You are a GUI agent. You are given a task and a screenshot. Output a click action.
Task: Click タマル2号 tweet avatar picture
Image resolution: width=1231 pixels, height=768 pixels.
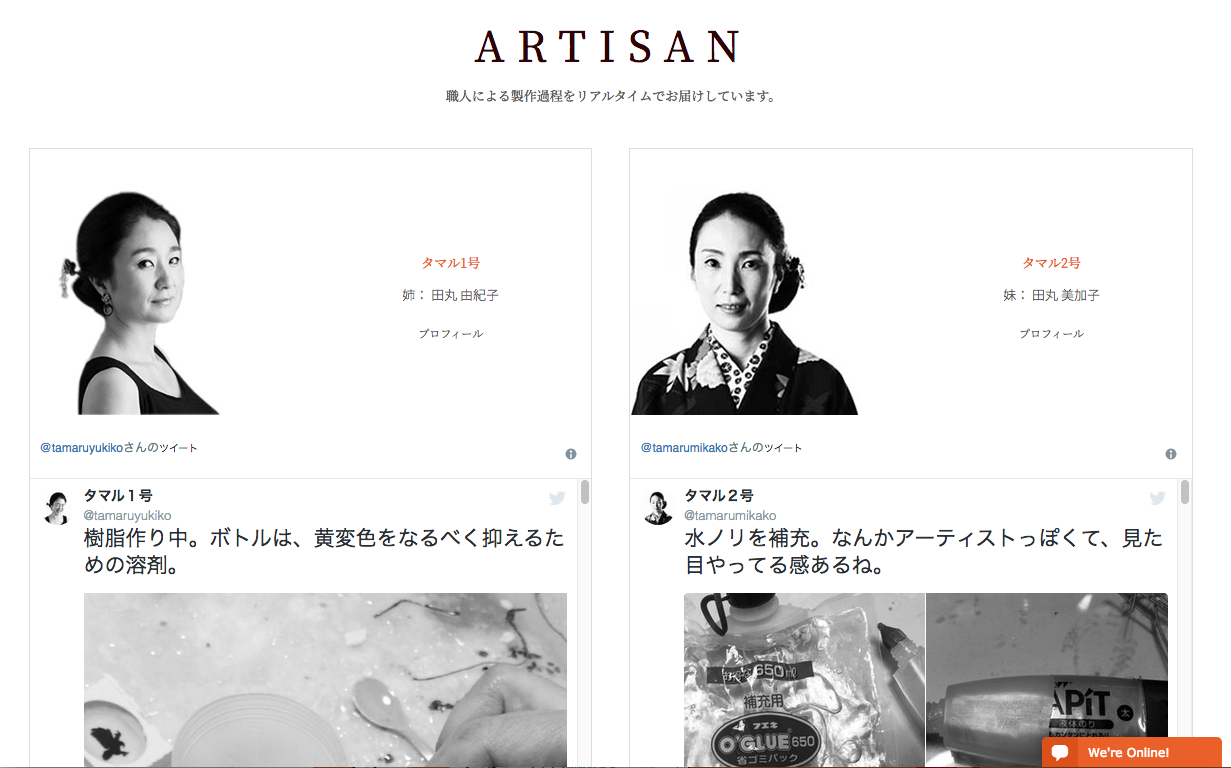(x=658, y=507)
